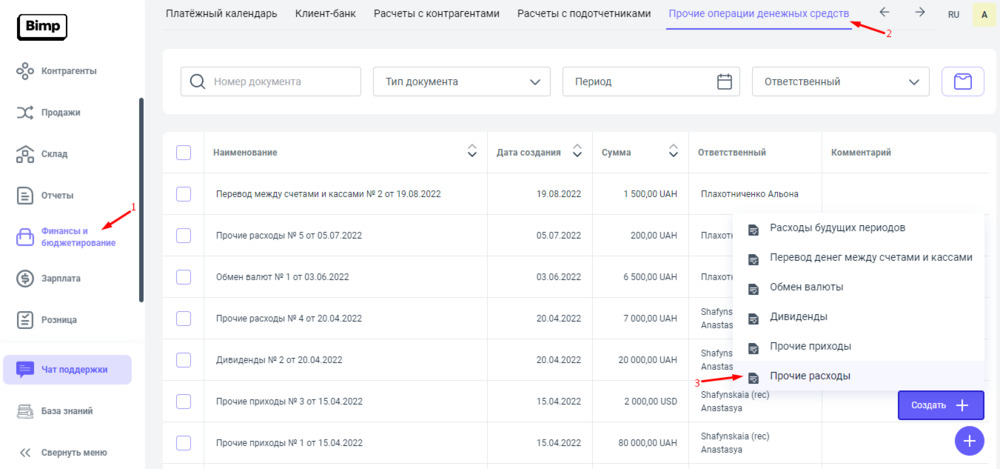Click the round plus floating button
The width and height of the screenshot is (1000, 469).
click(x=968, y=440)
